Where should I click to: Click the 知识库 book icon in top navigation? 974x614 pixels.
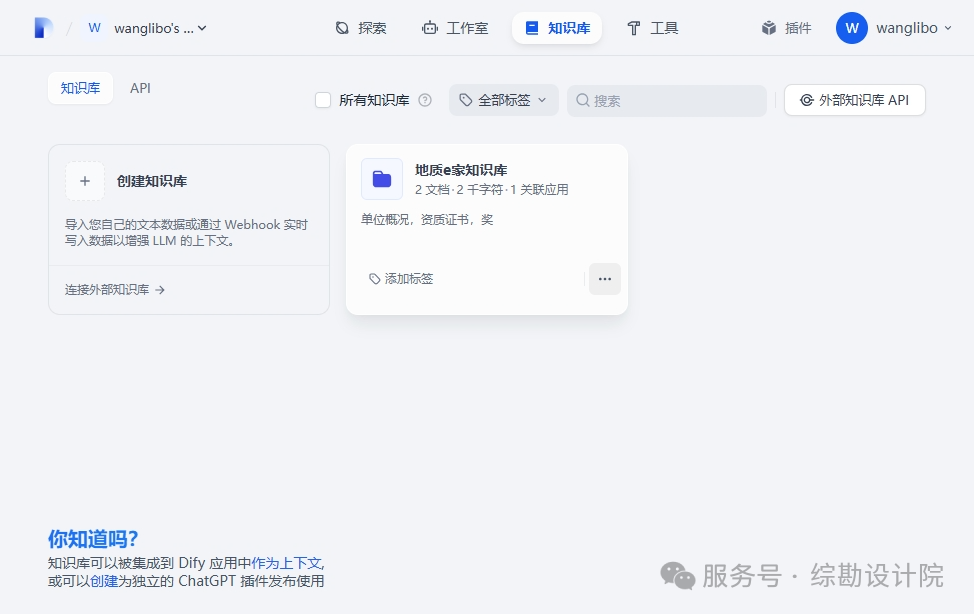point(533,28)
